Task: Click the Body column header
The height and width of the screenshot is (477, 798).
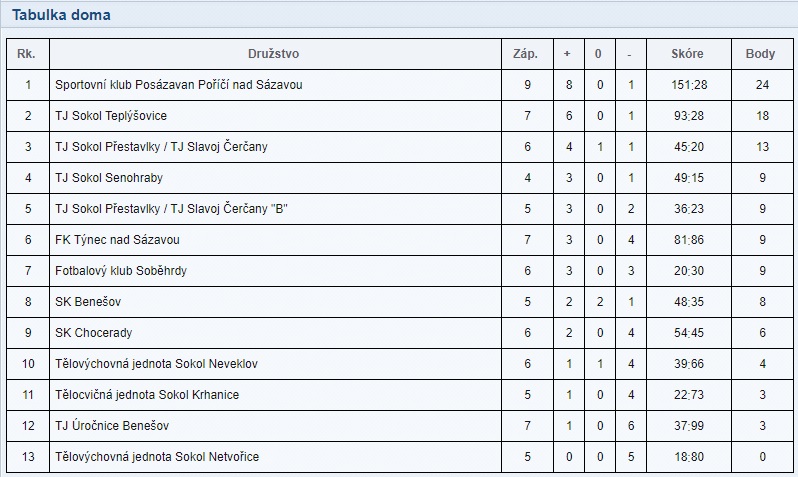Action: [760, 54]
